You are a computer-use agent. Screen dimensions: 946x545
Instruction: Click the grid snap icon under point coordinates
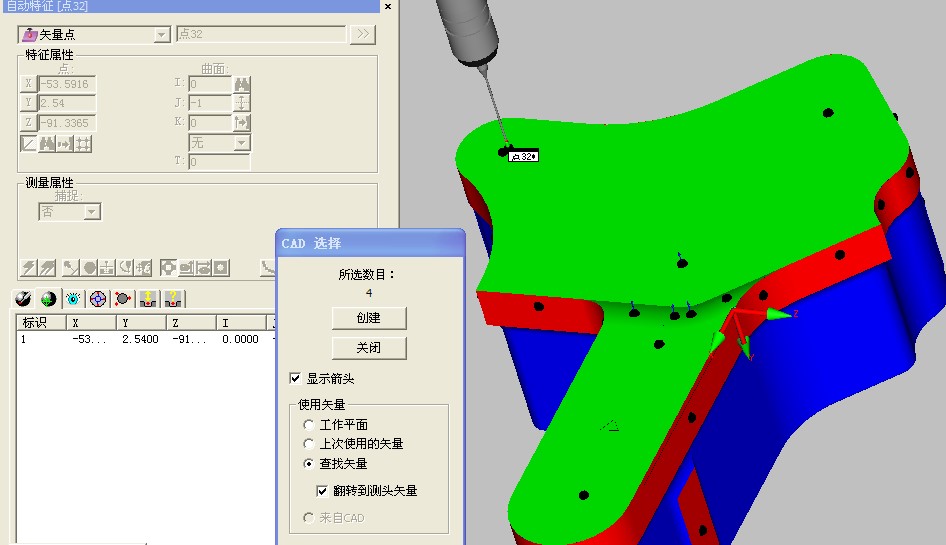coord(84,144)
